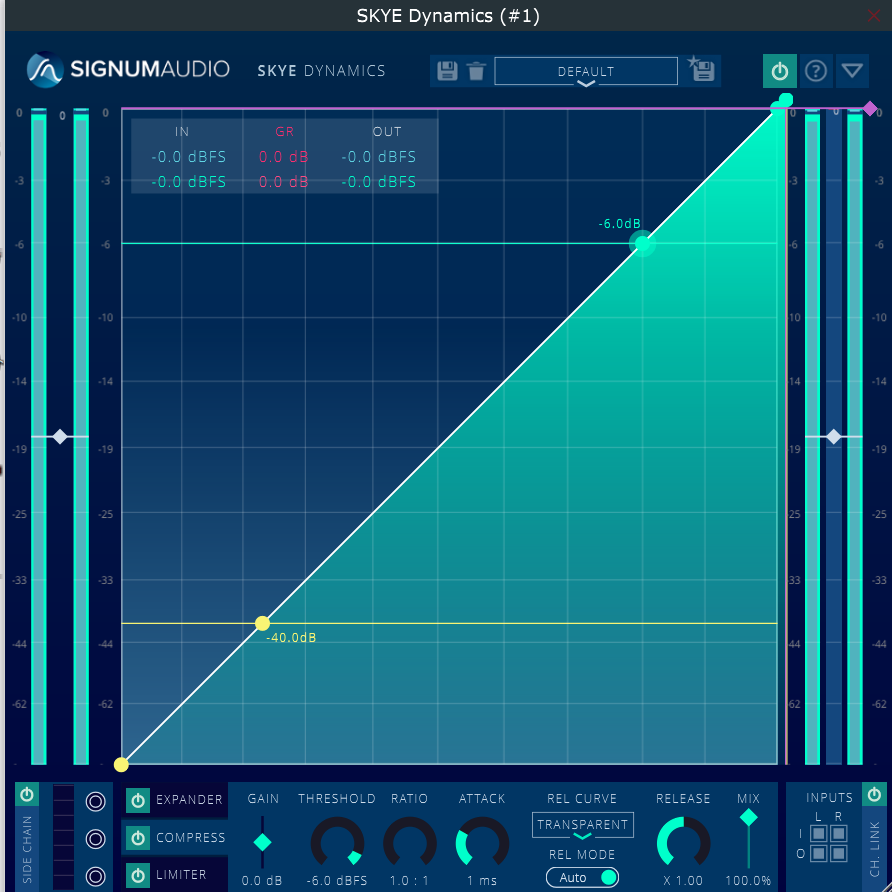Open the triangle options menu in header
The height and width of the screenshot is (892, 892).
tap(852, 71)
